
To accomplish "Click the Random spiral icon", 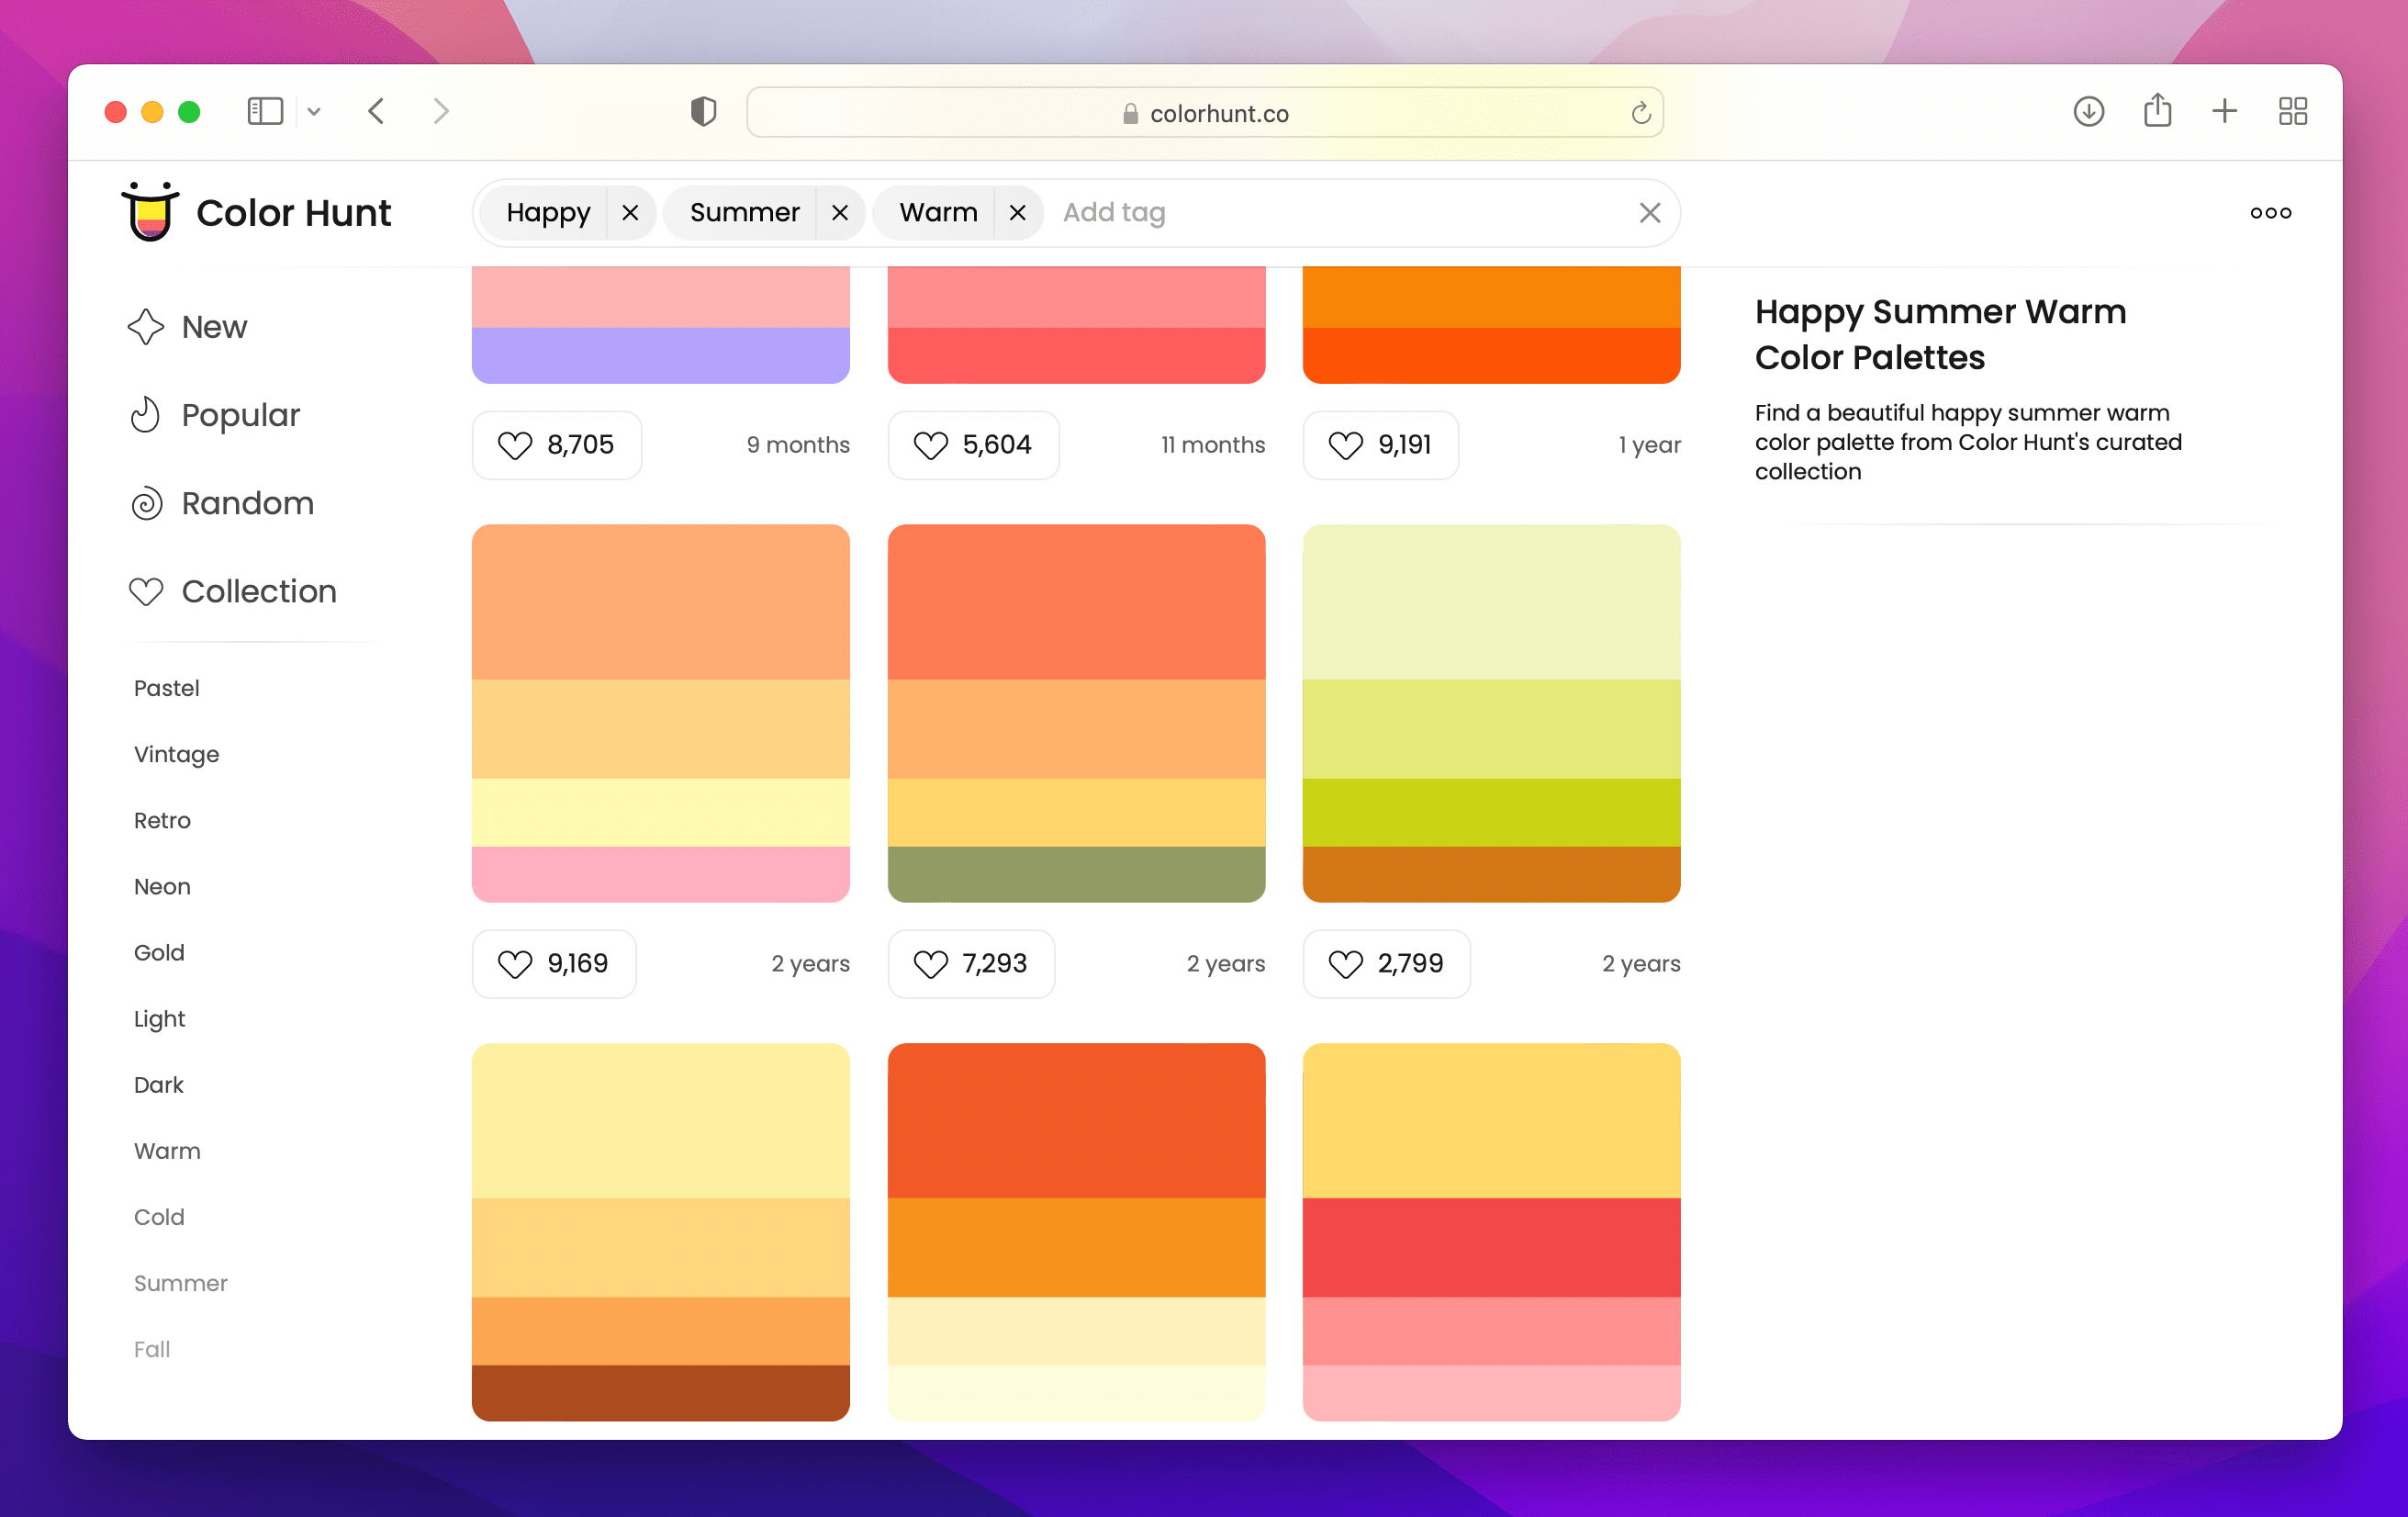I will tap(146, 503).
